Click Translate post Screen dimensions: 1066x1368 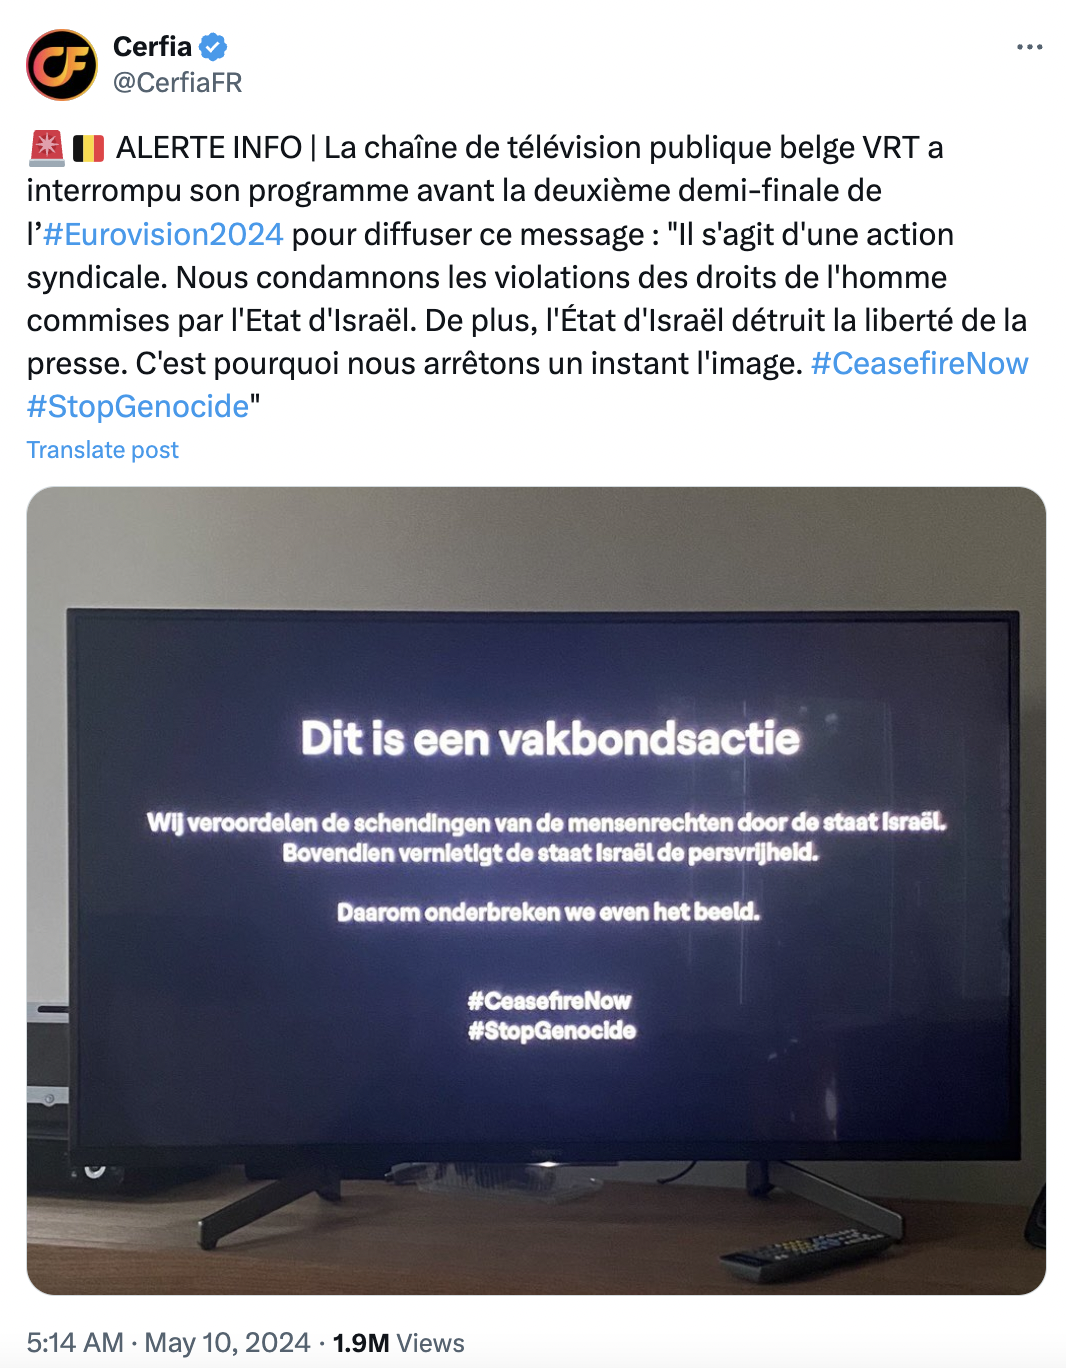(102, 450)
